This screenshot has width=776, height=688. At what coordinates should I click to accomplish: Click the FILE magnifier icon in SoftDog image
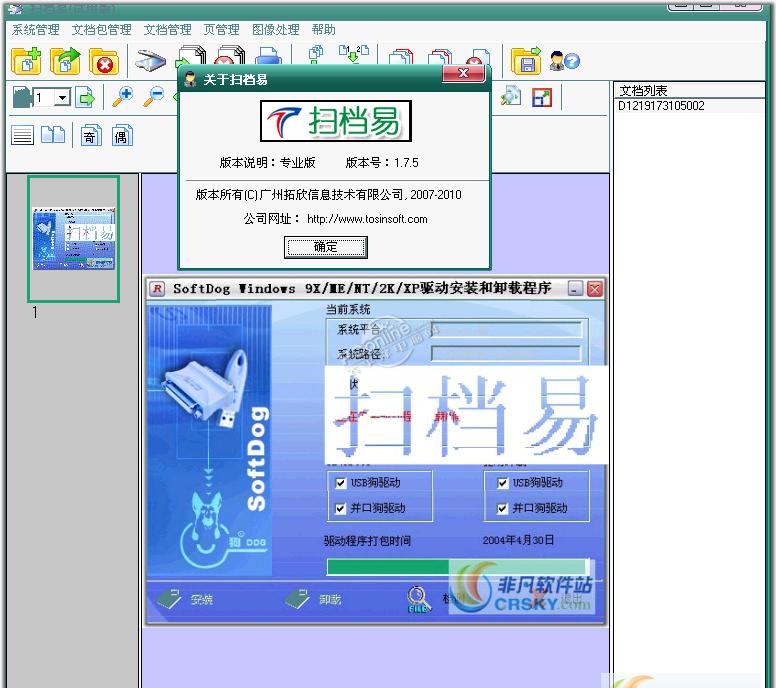419,599
